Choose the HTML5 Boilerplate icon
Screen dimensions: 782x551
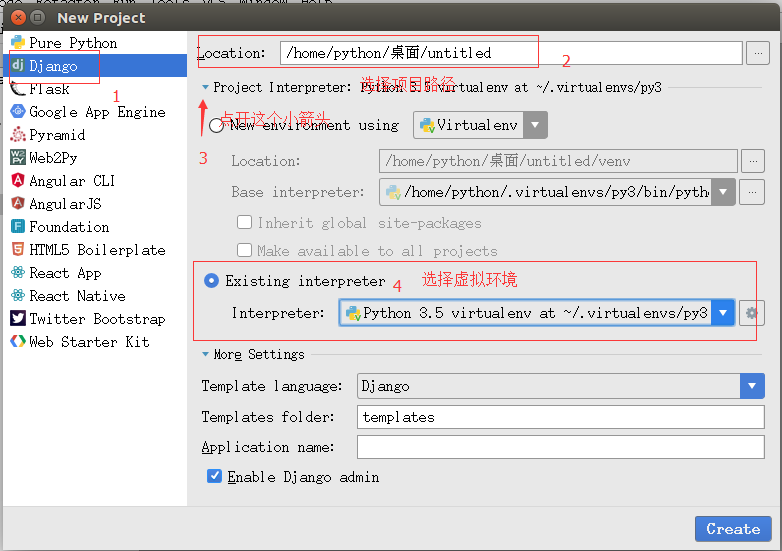coord(18,250)
